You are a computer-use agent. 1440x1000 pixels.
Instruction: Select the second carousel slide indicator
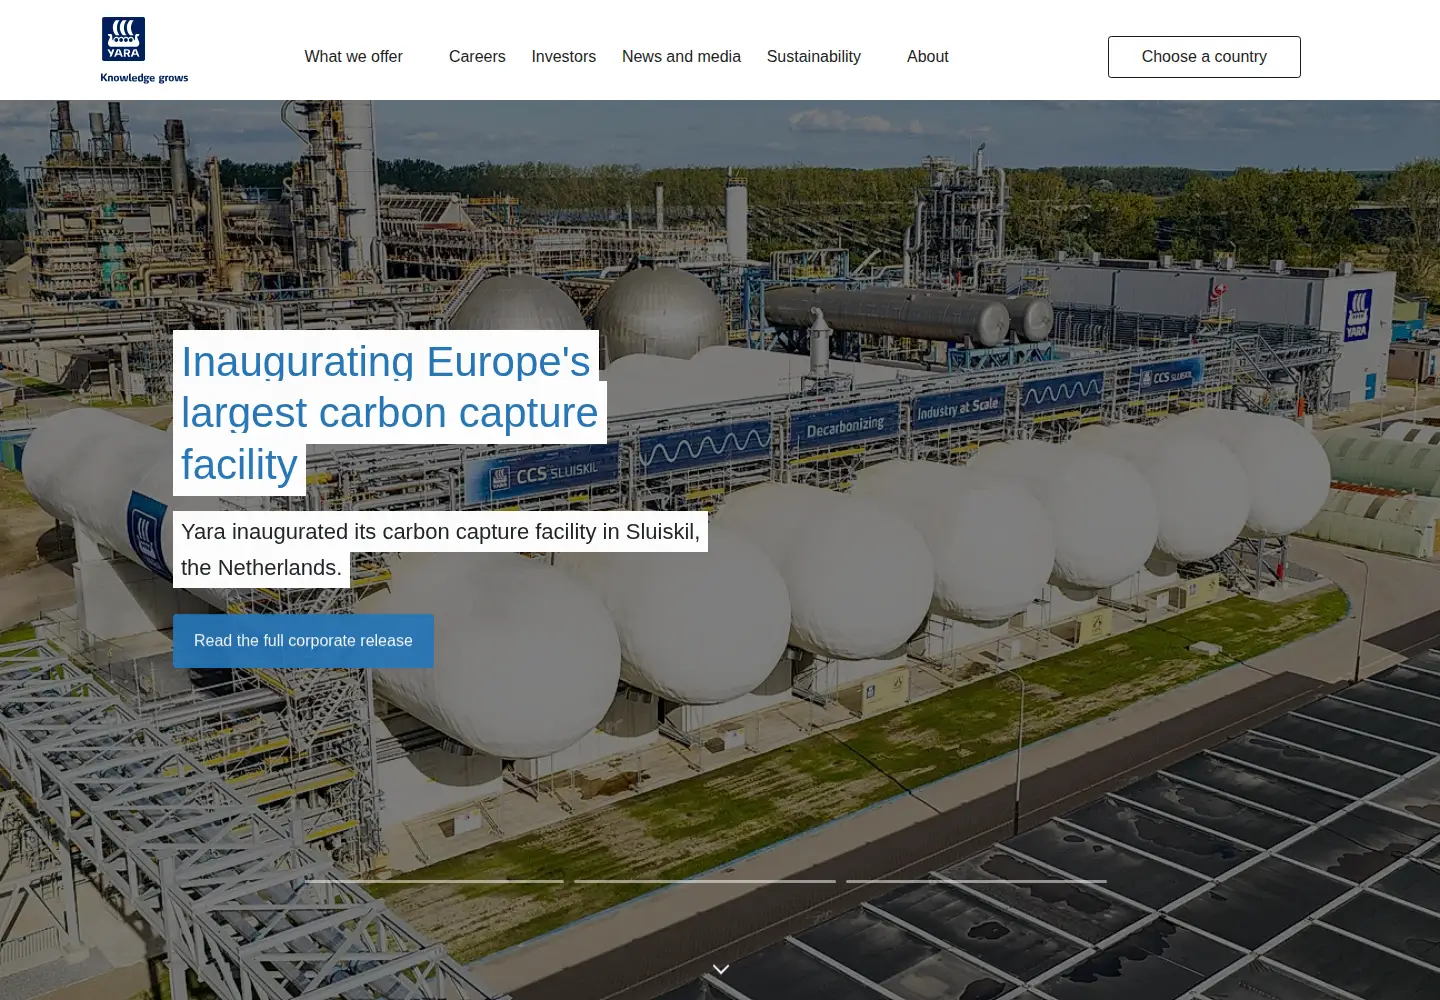point(705,881)
